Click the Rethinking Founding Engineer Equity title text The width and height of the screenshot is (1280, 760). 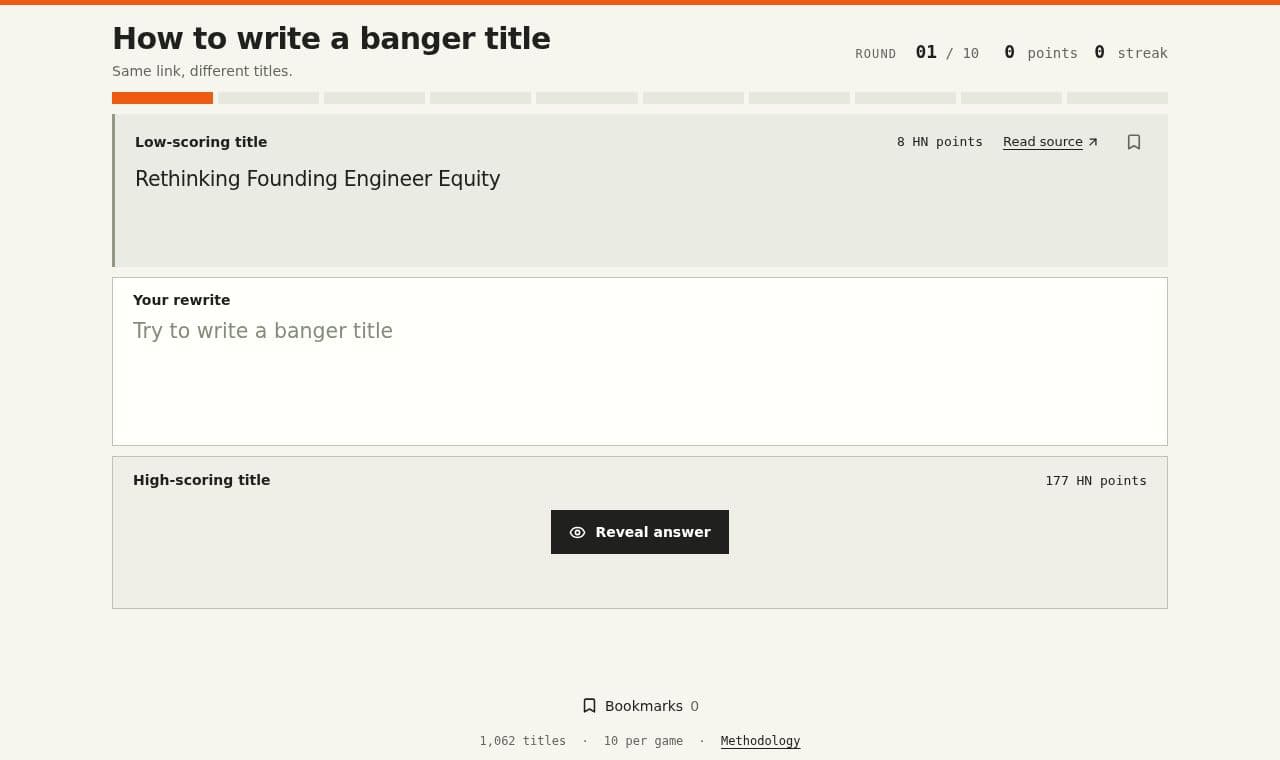[x=318, y=179]
